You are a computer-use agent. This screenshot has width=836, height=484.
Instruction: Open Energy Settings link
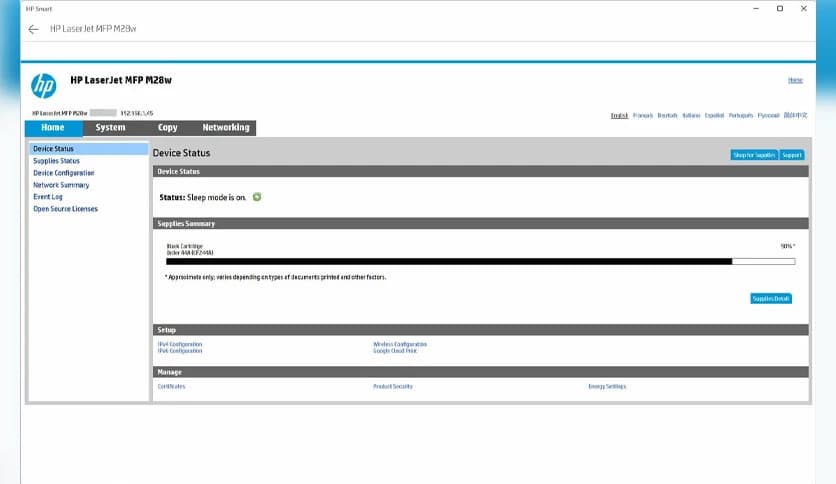607,386
